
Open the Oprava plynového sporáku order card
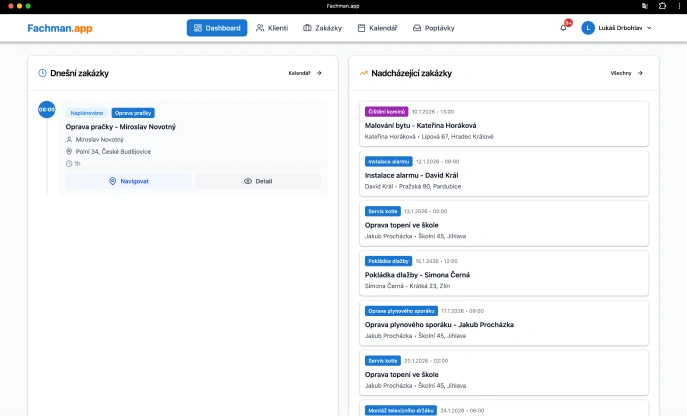tap(503, 324)
